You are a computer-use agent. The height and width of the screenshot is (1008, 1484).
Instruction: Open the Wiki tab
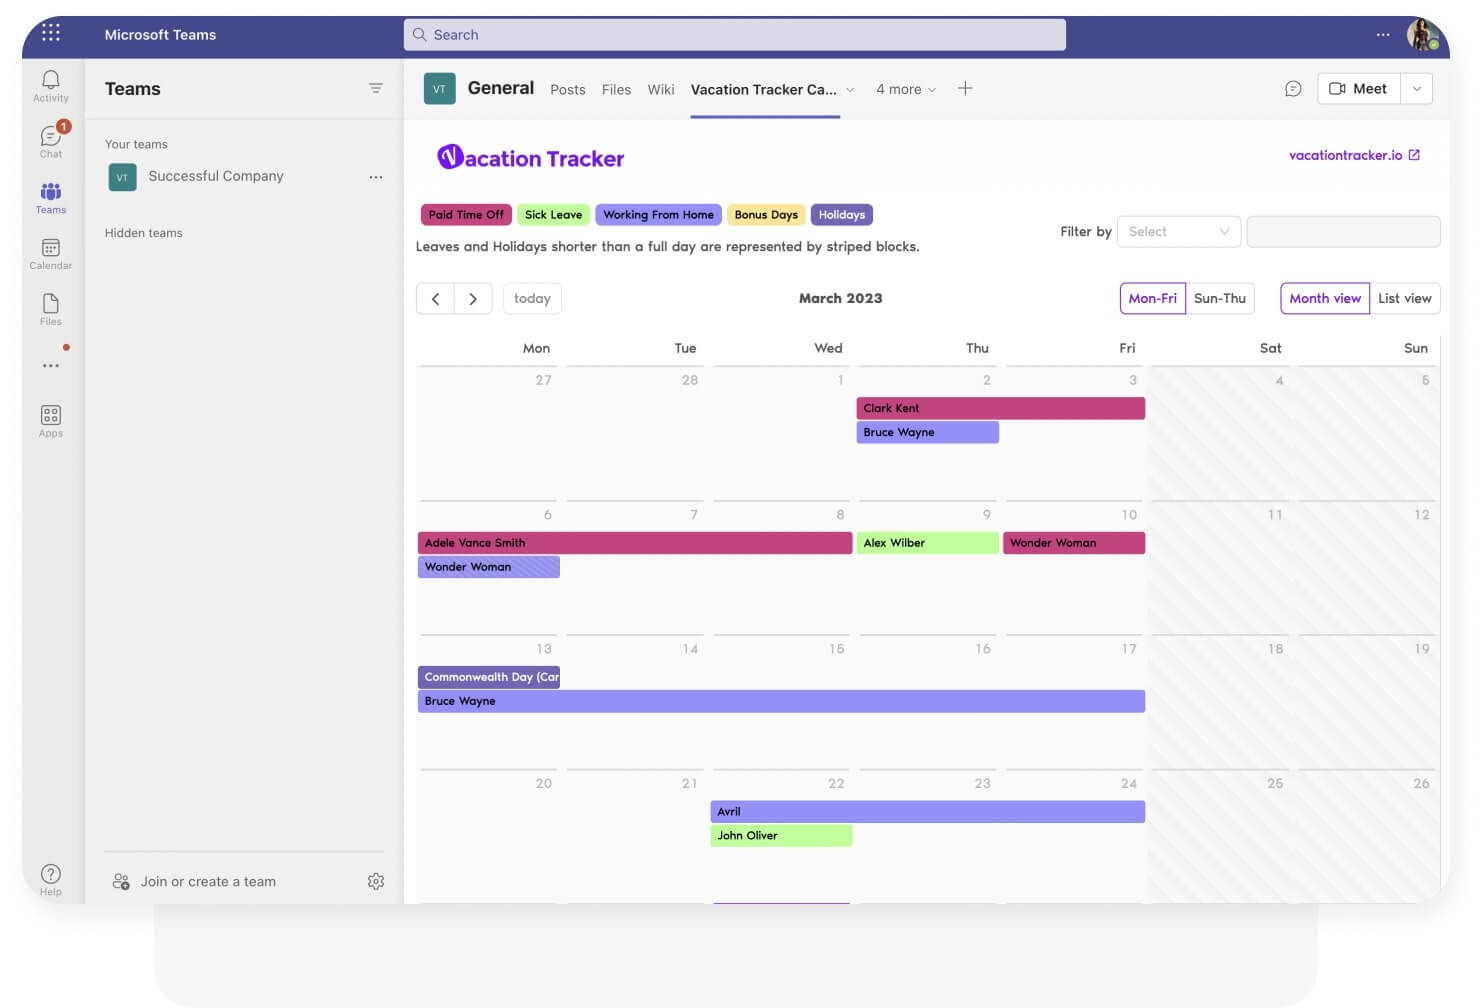point(661,89)
